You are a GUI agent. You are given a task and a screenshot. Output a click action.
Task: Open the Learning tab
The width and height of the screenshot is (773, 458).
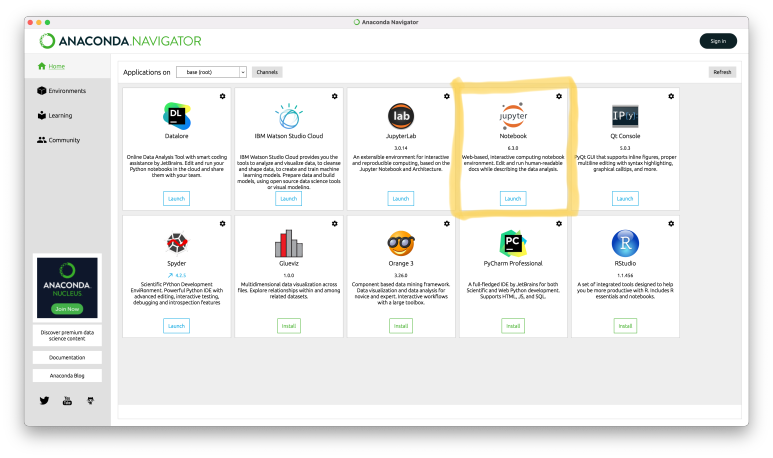coord(55,115)
